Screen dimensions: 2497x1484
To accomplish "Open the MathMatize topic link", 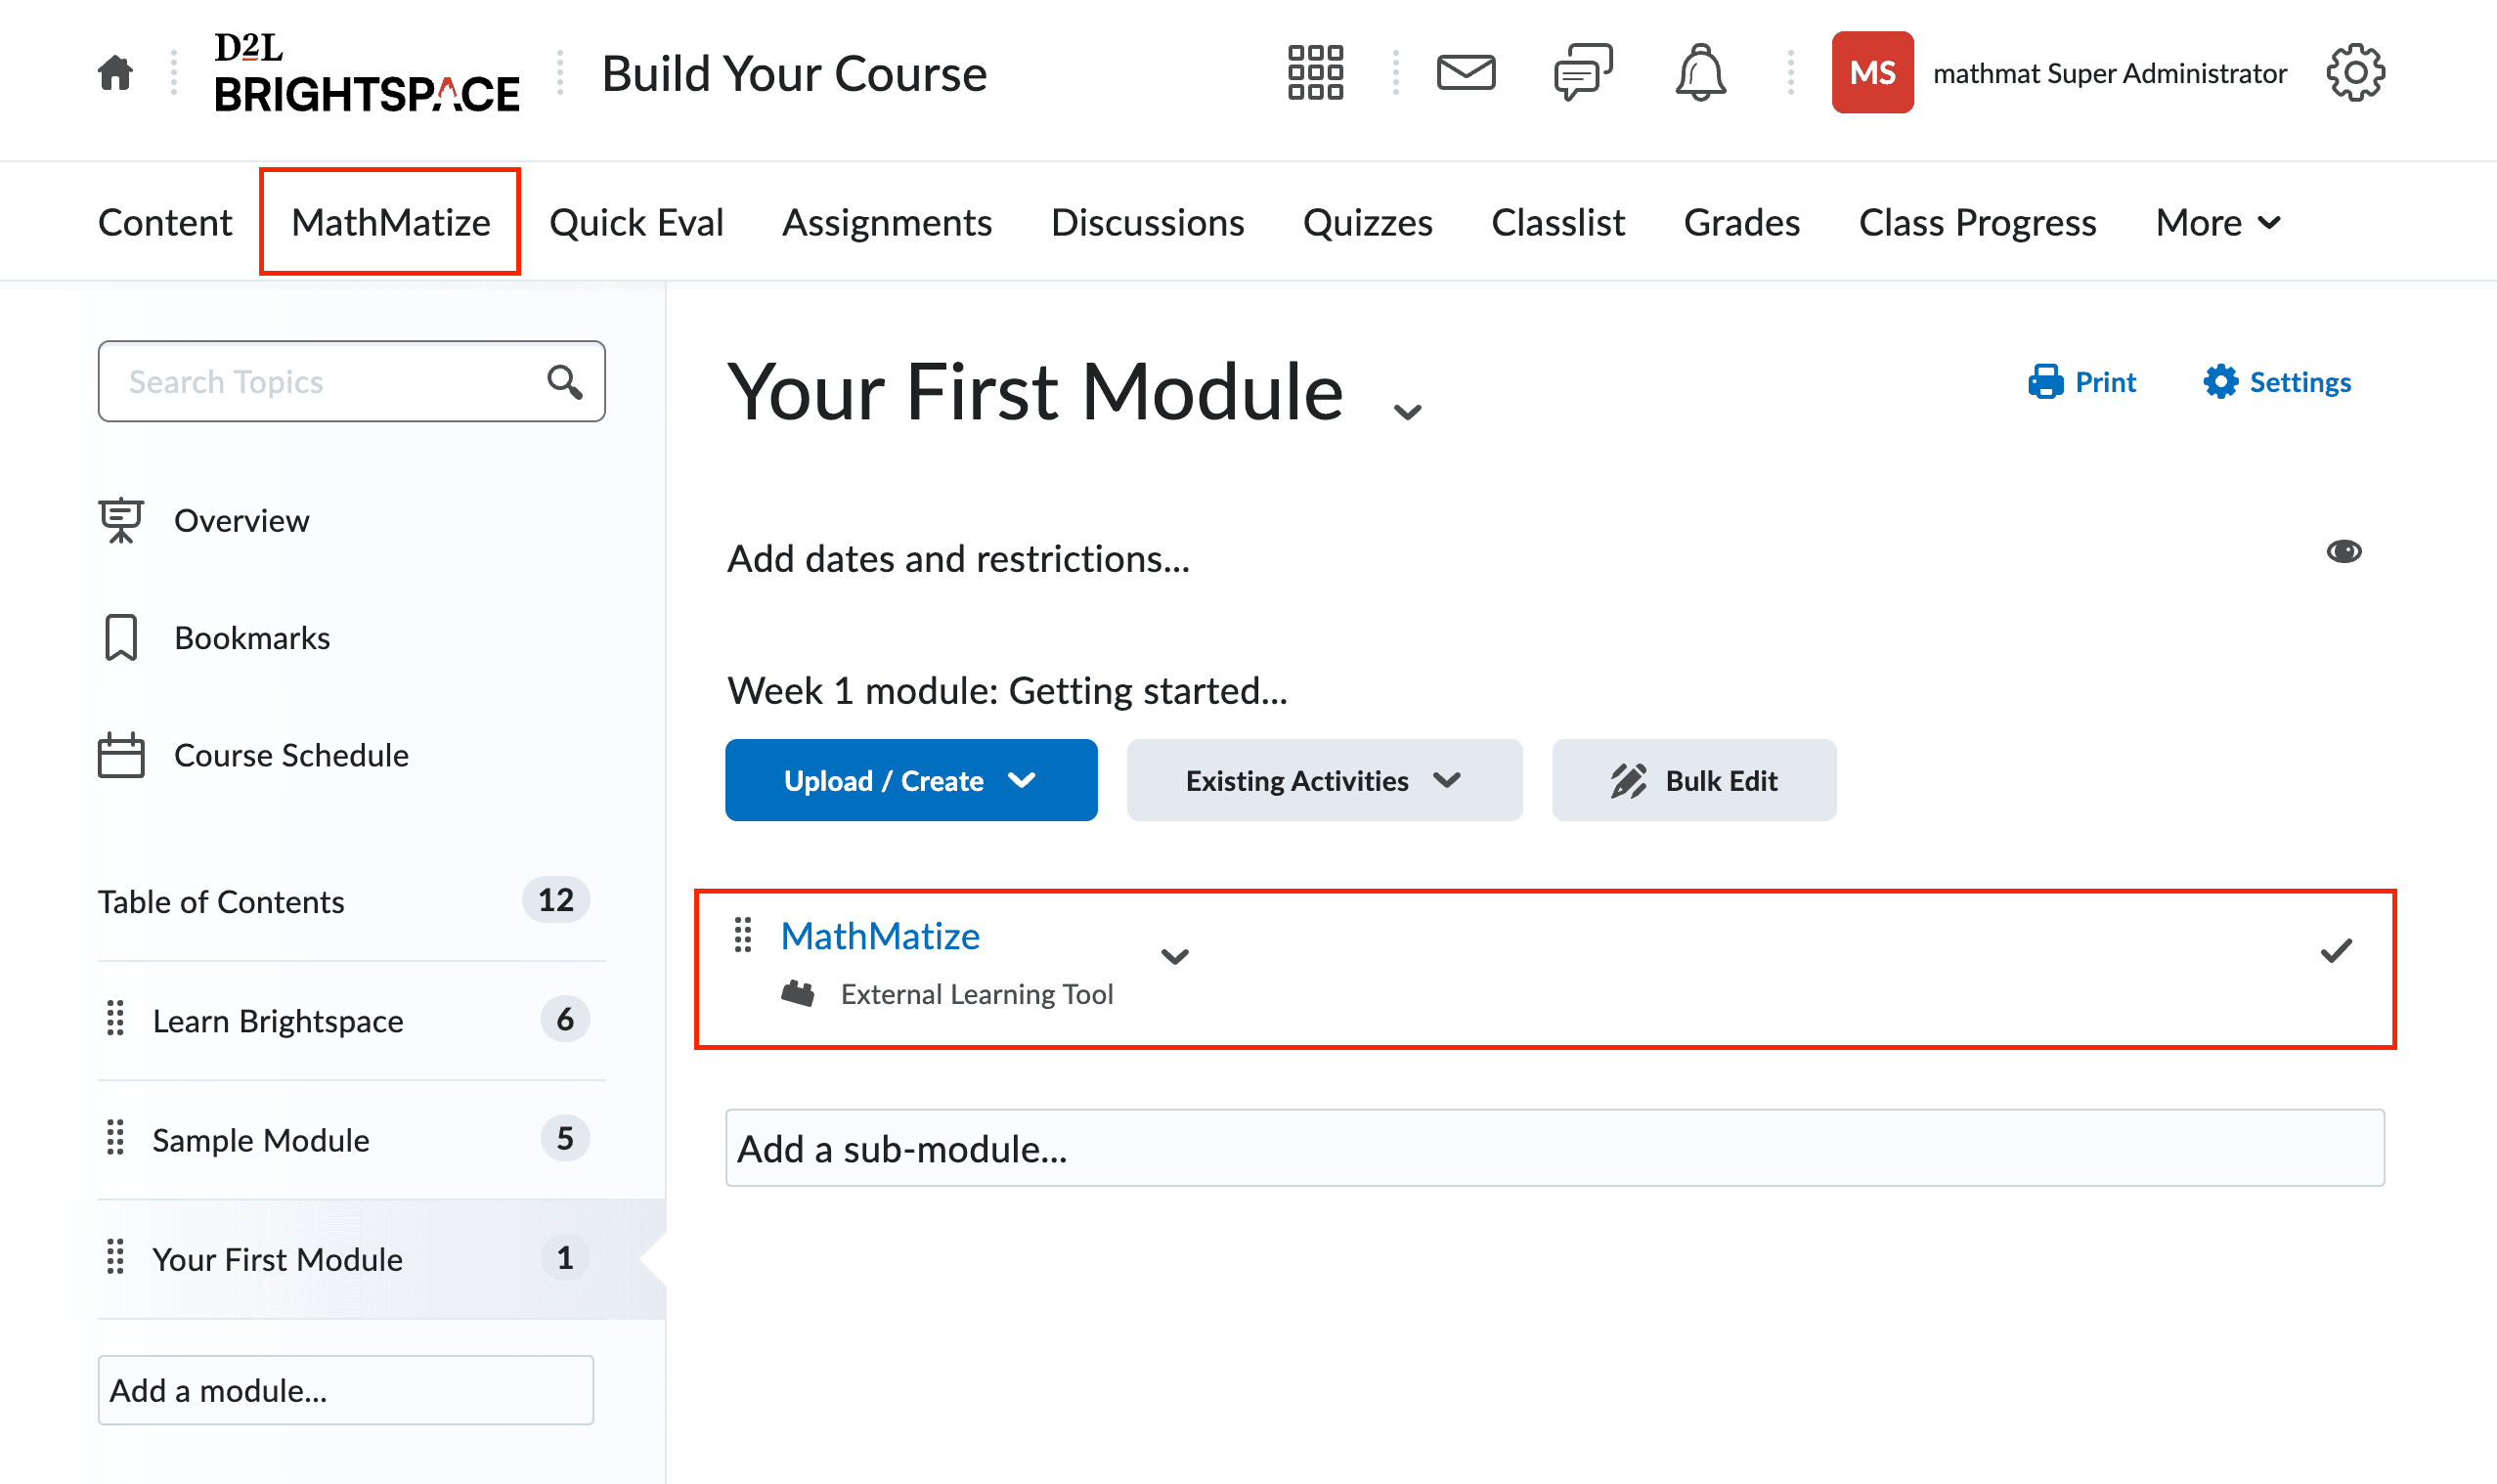I will [880, 936].
